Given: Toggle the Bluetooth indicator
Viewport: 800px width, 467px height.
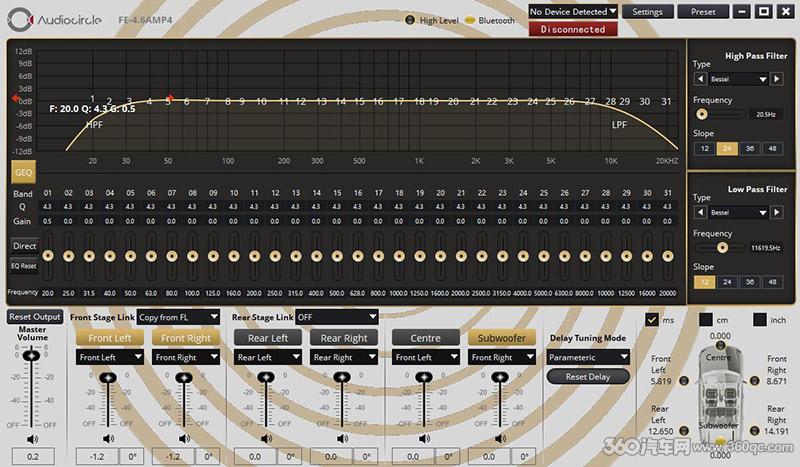Looking at the screenshot, I should 470,20.
